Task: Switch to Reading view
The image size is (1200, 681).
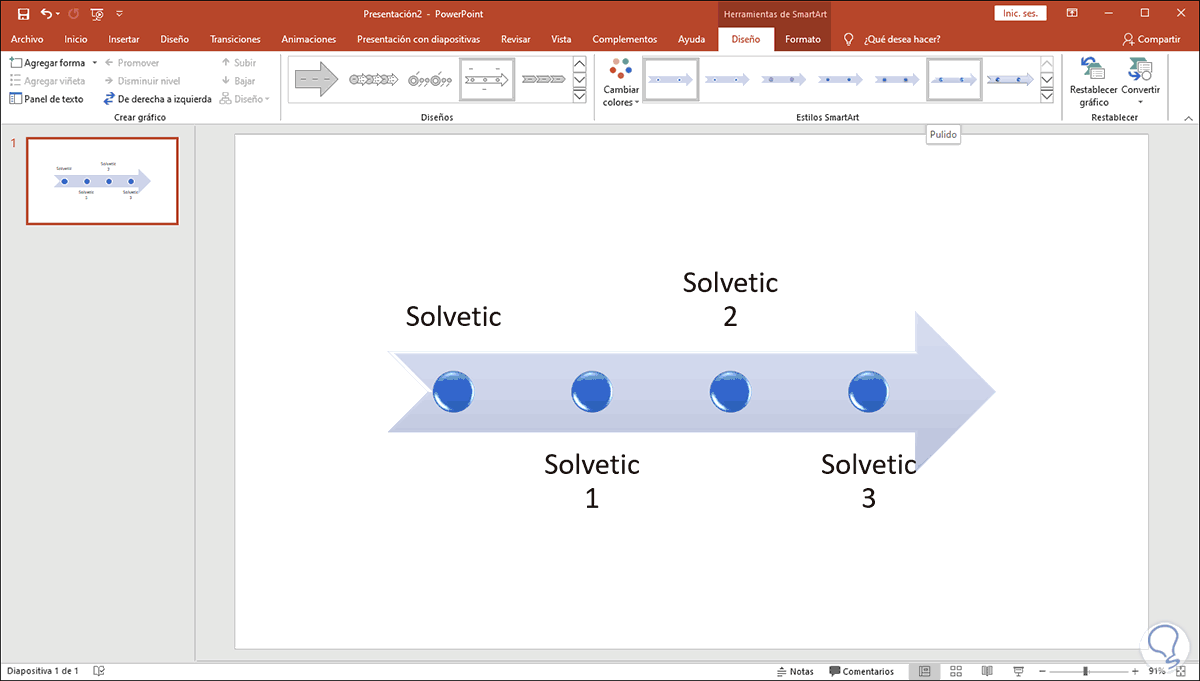Action: tap(987, 671)
